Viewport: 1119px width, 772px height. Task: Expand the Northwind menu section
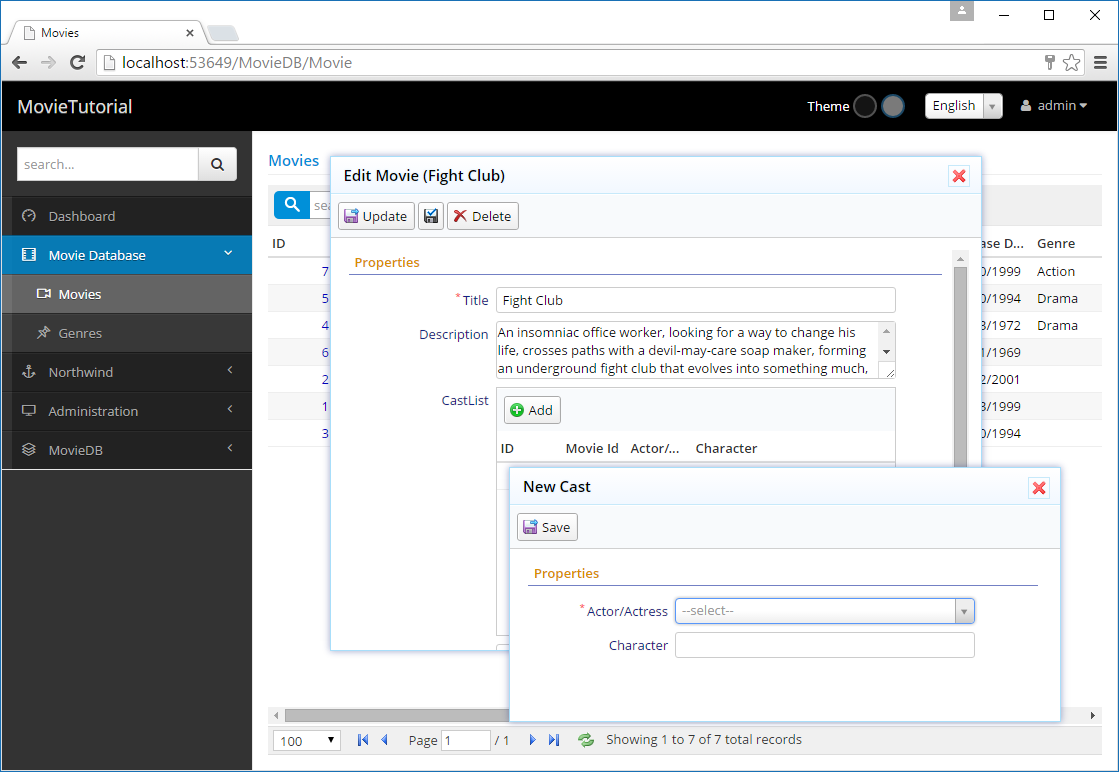pos(126,372)
